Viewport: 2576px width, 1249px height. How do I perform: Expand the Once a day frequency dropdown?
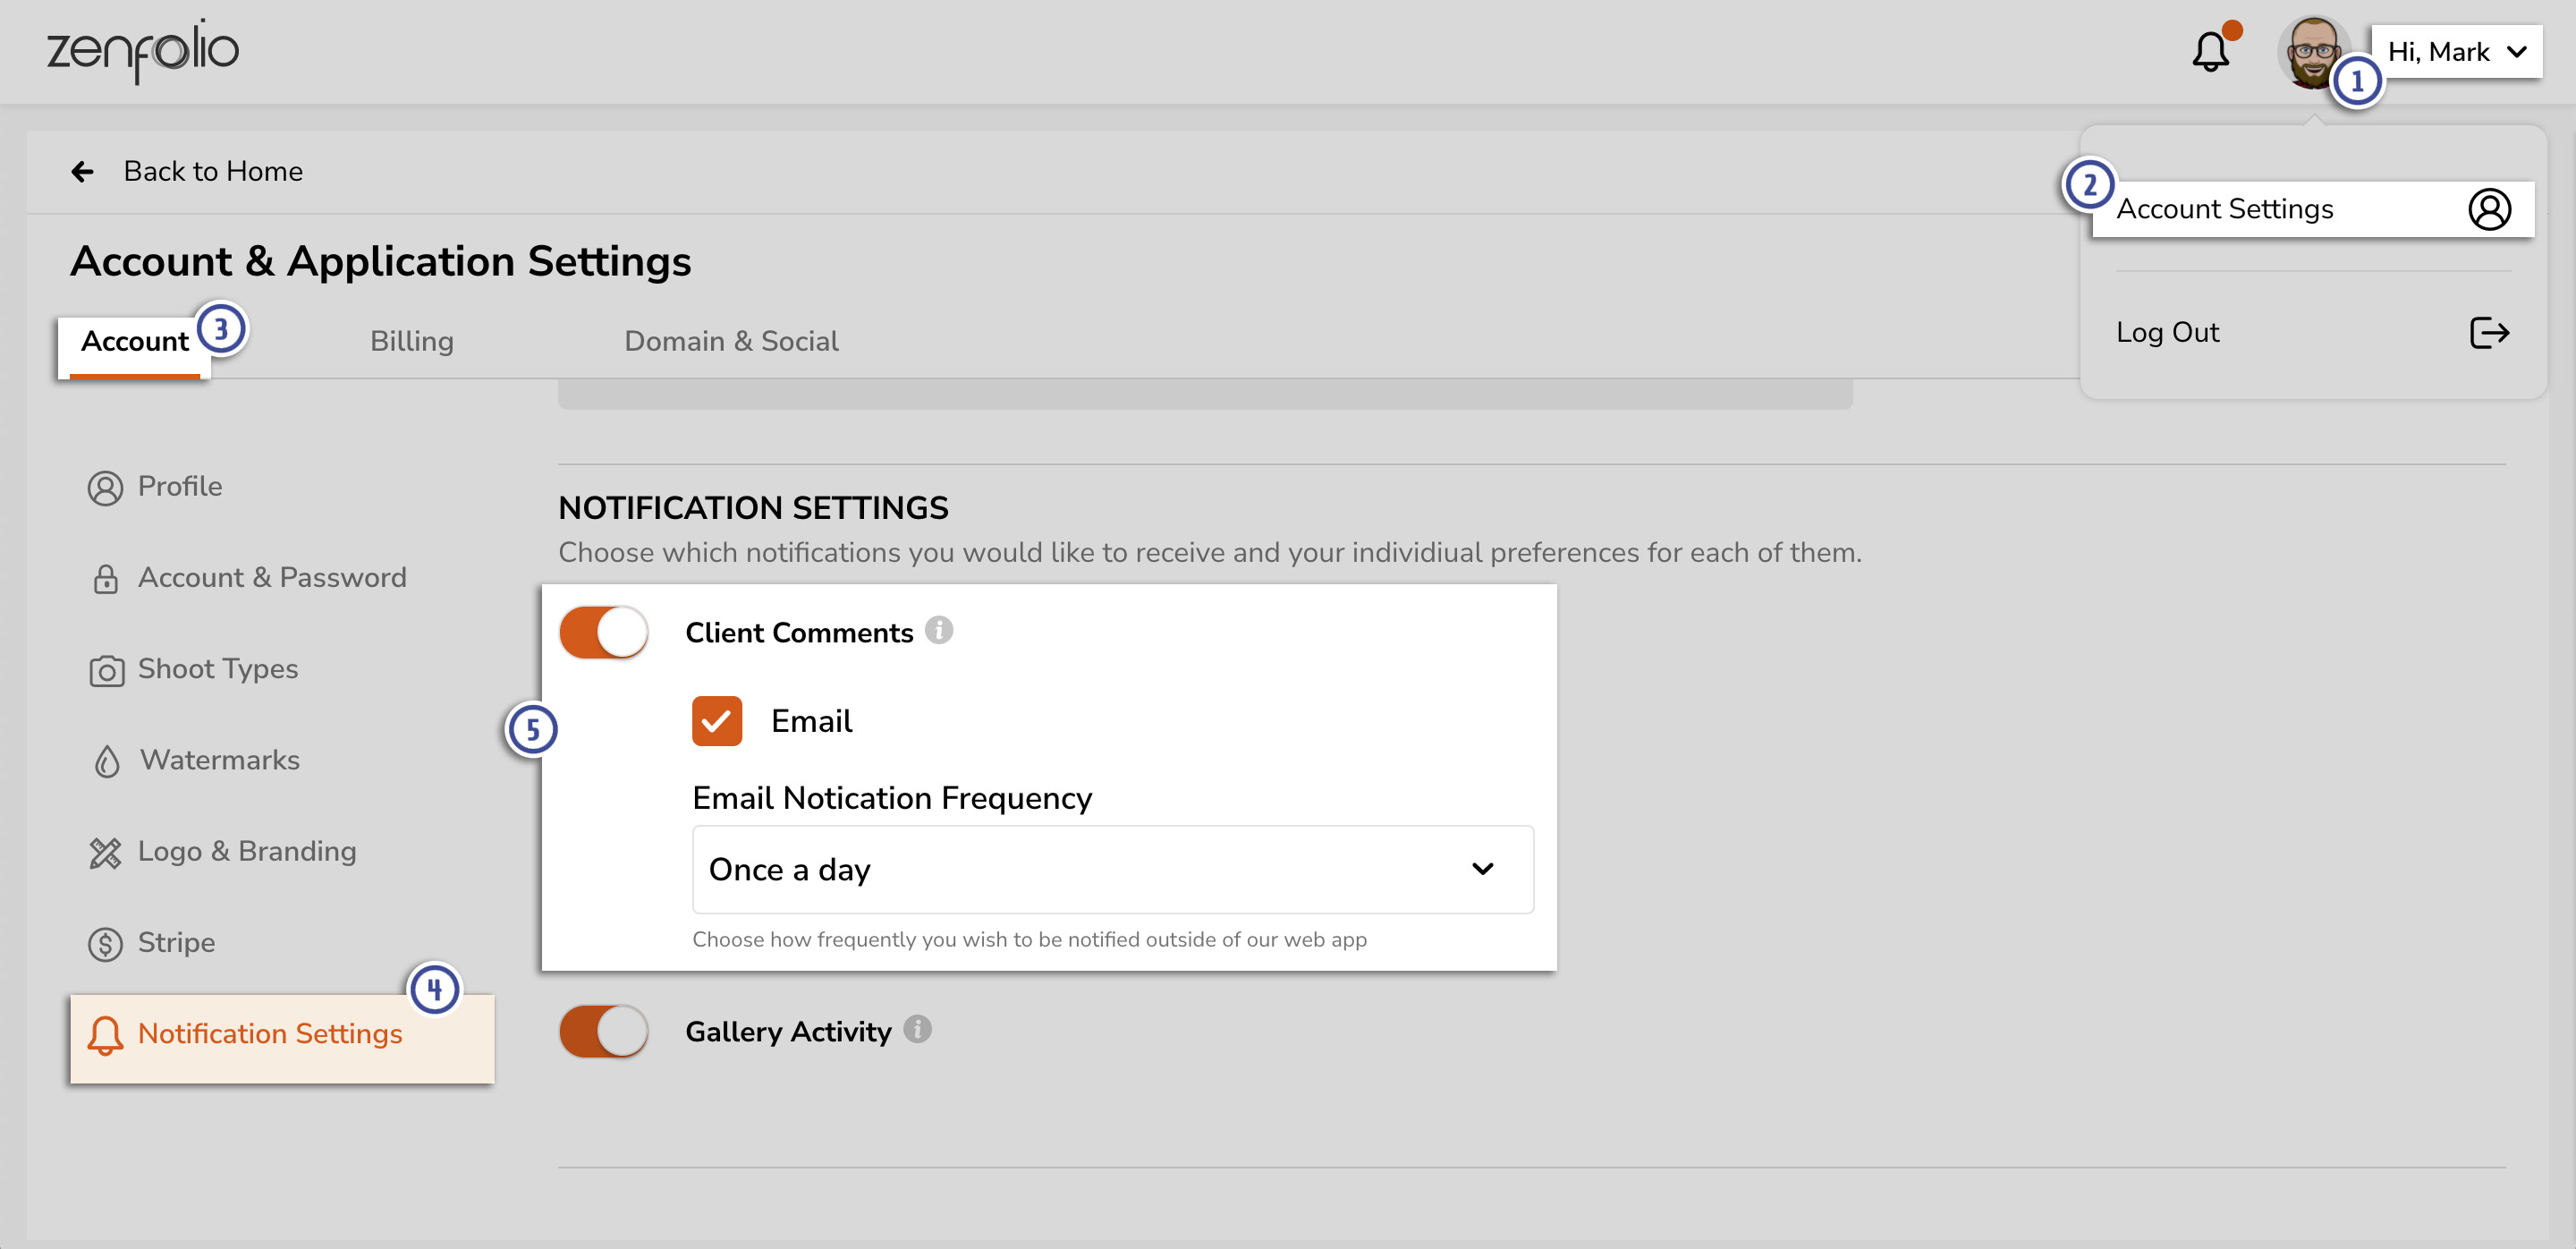1112,869
